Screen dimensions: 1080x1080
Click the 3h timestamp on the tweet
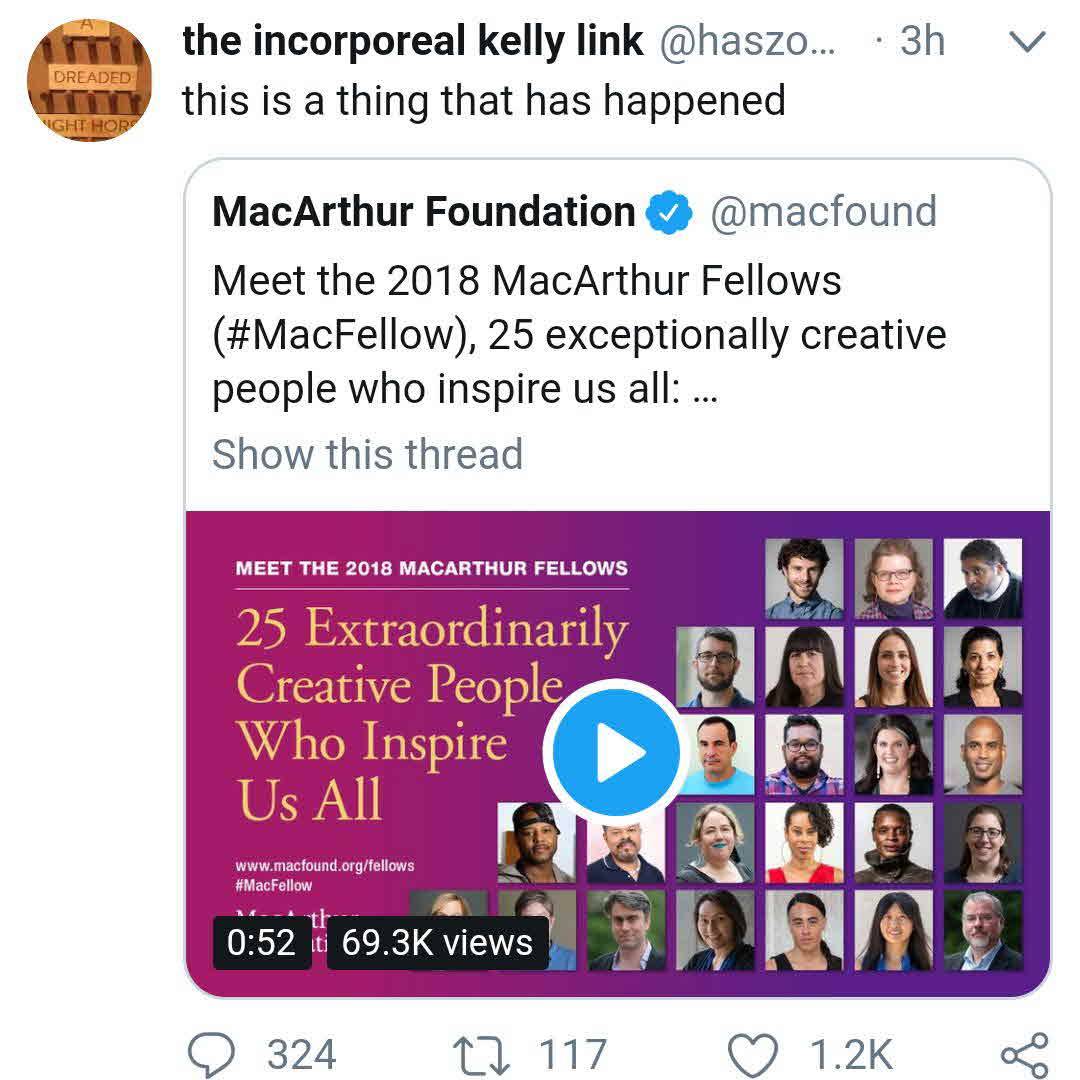pyautogui.click(x=922, y=41)
